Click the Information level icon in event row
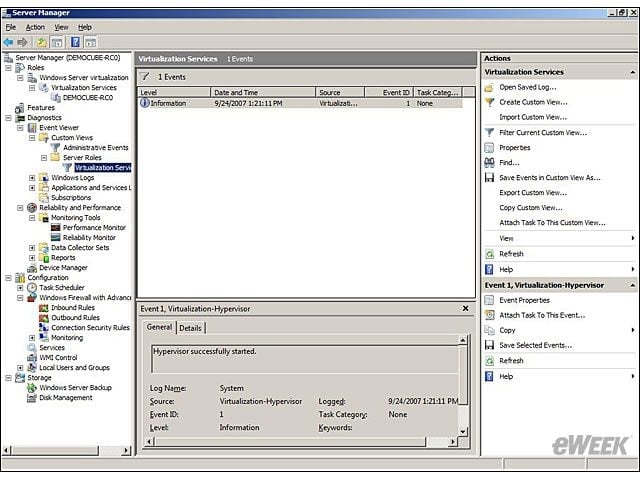 point(144,103)
